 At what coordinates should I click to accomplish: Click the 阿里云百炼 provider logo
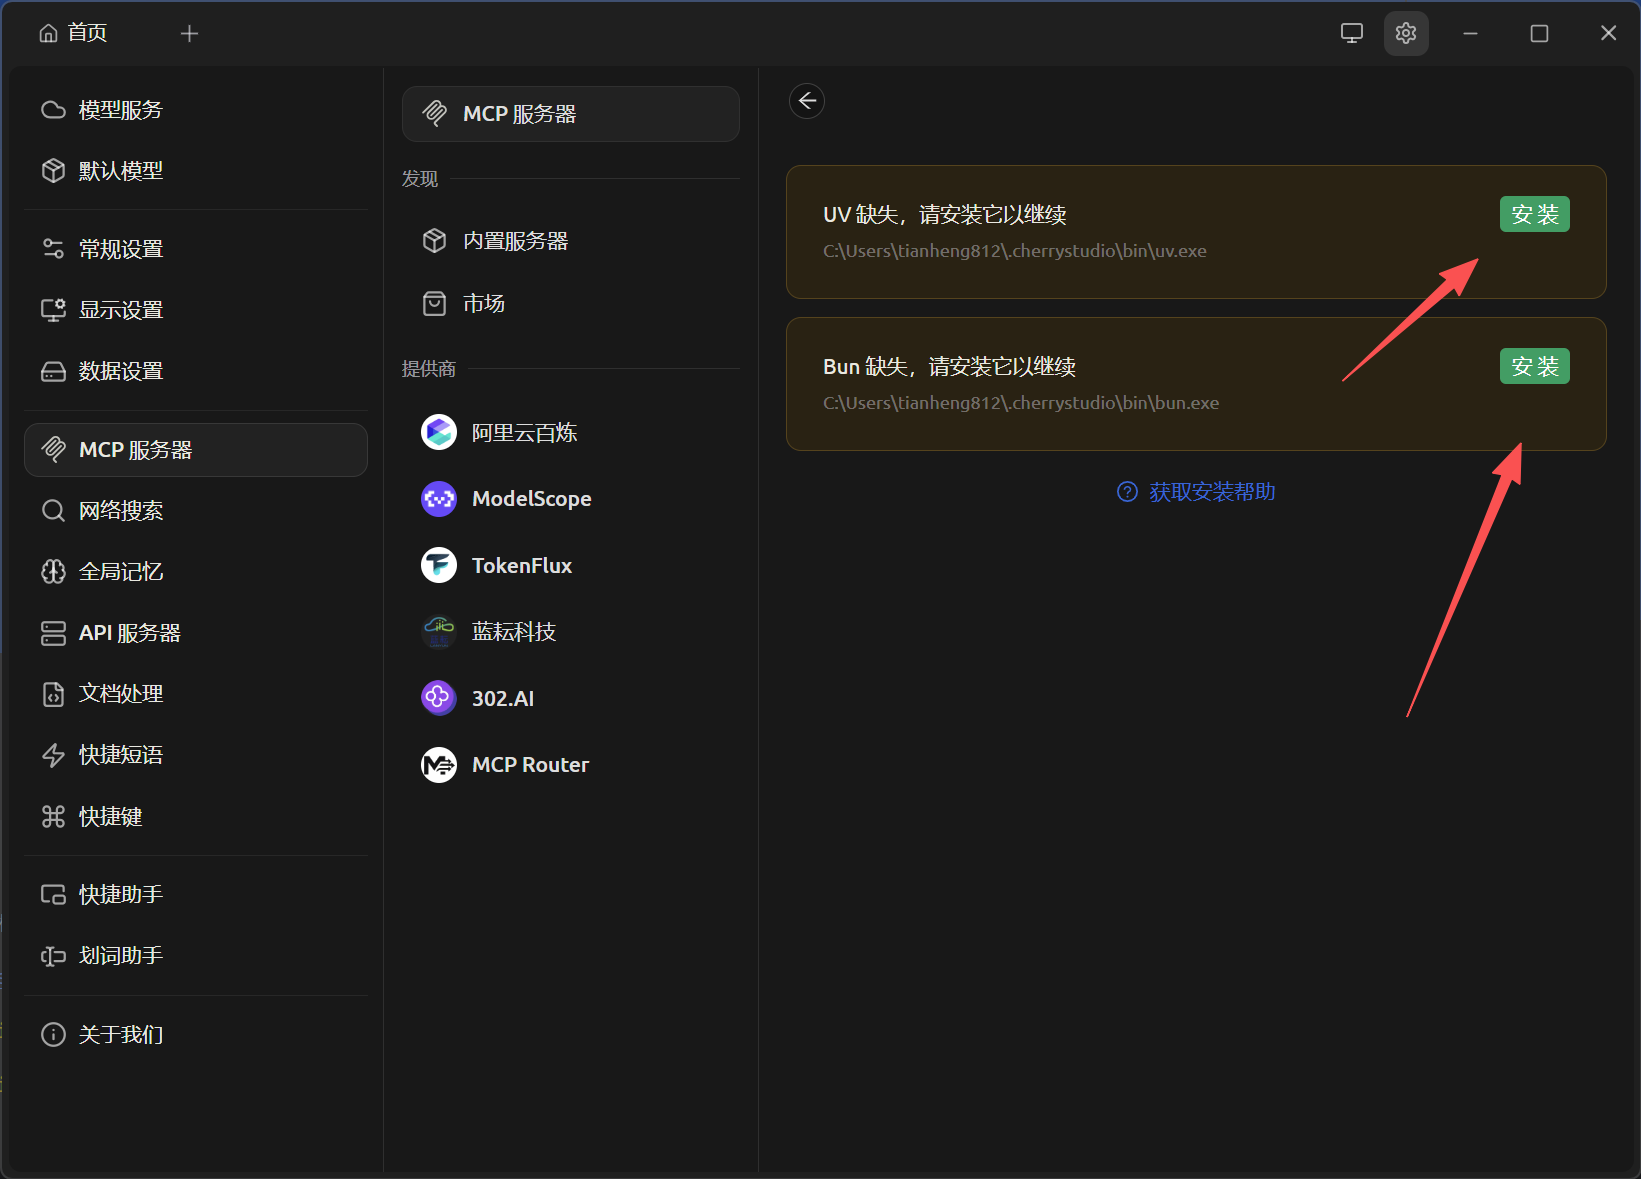[439, 432]
